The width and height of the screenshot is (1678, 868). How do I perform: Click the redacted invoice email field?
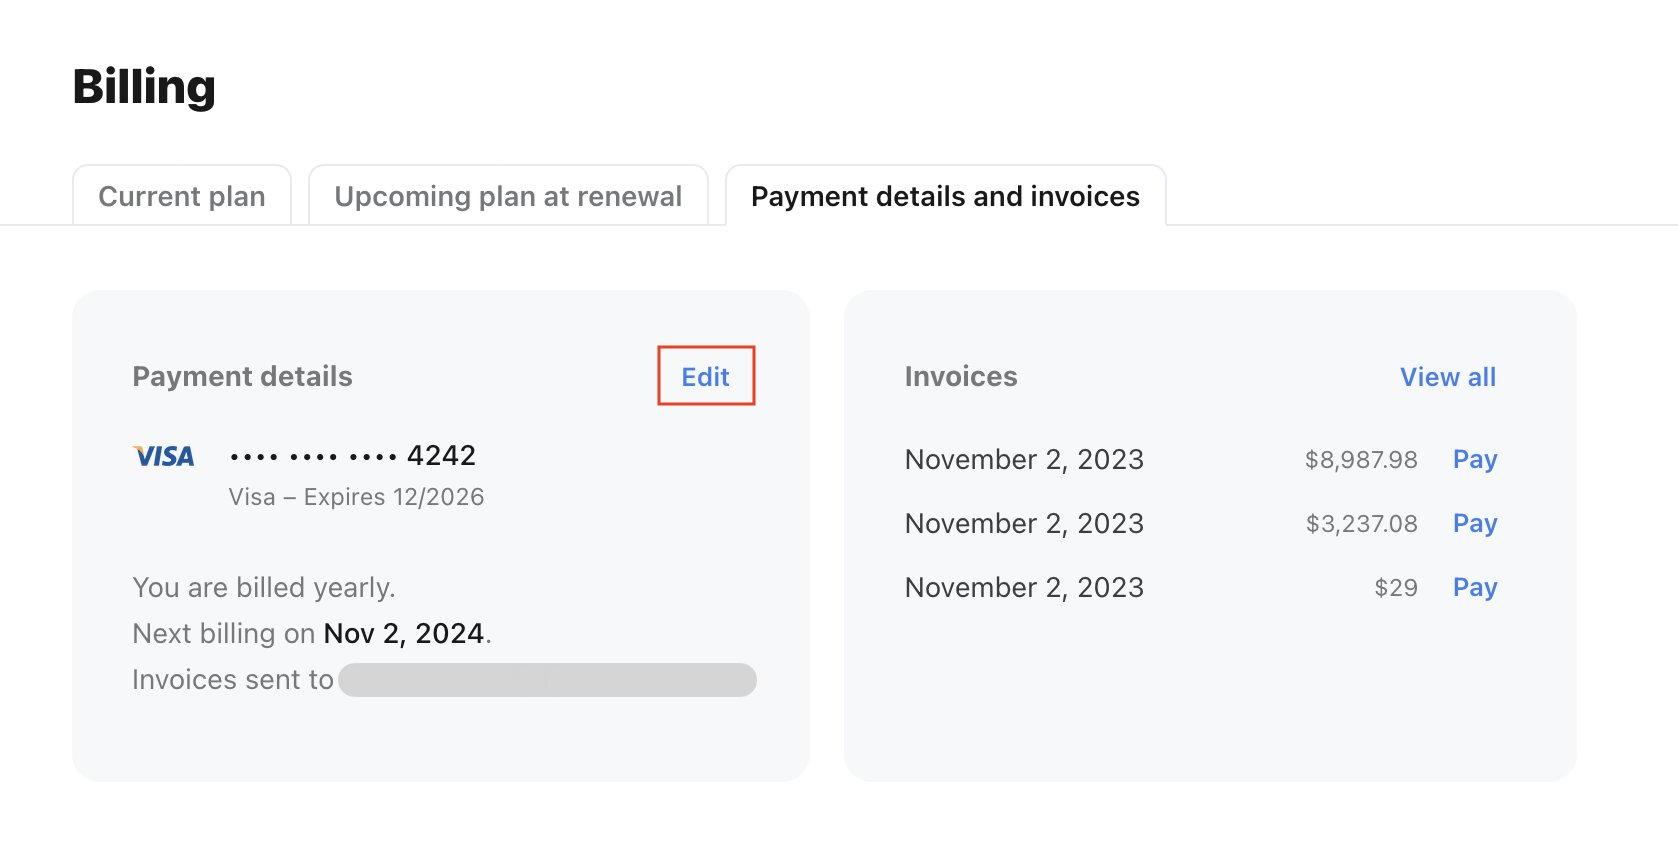coord(547,680)
